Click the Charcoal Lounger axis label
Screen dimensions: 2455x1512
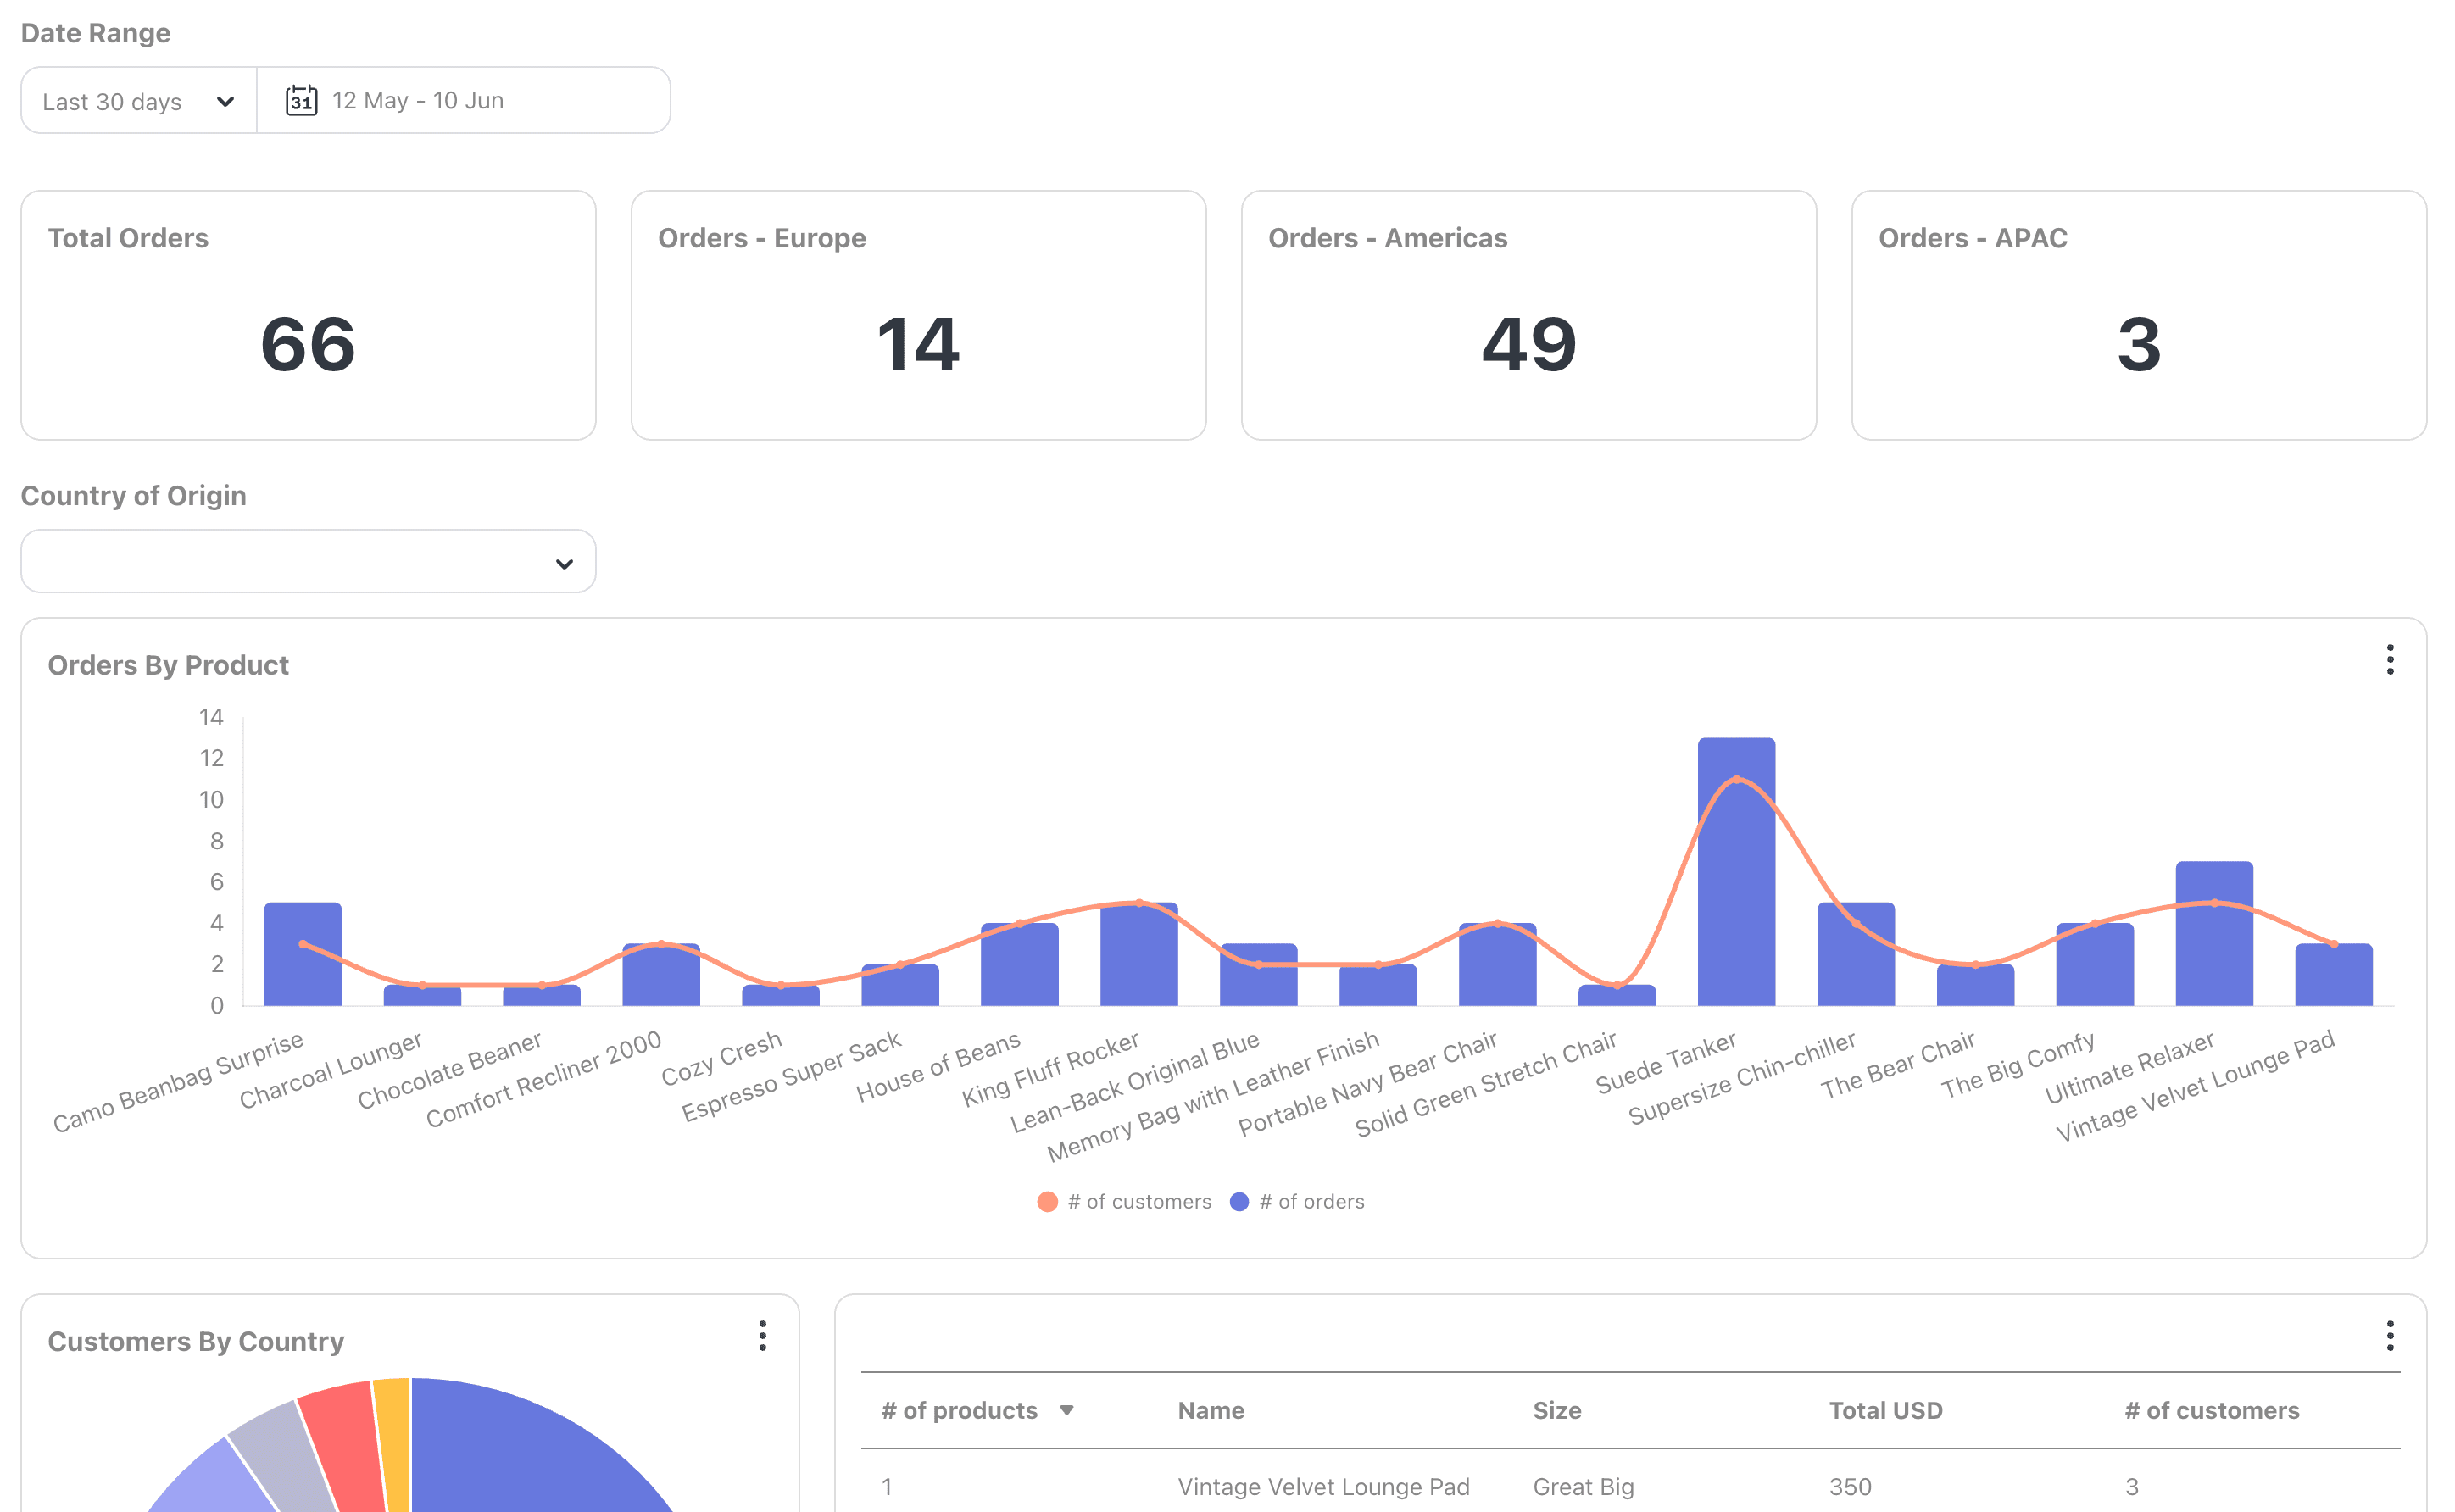(330, 1070)
